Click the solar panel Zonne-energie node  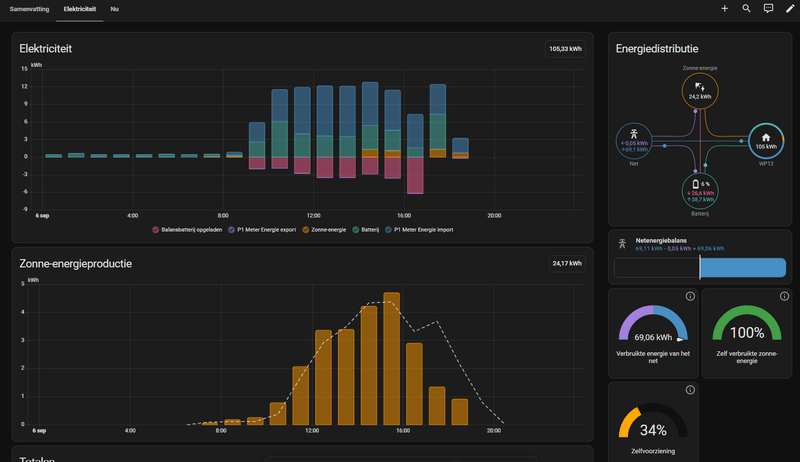click(x=699, y=91)
